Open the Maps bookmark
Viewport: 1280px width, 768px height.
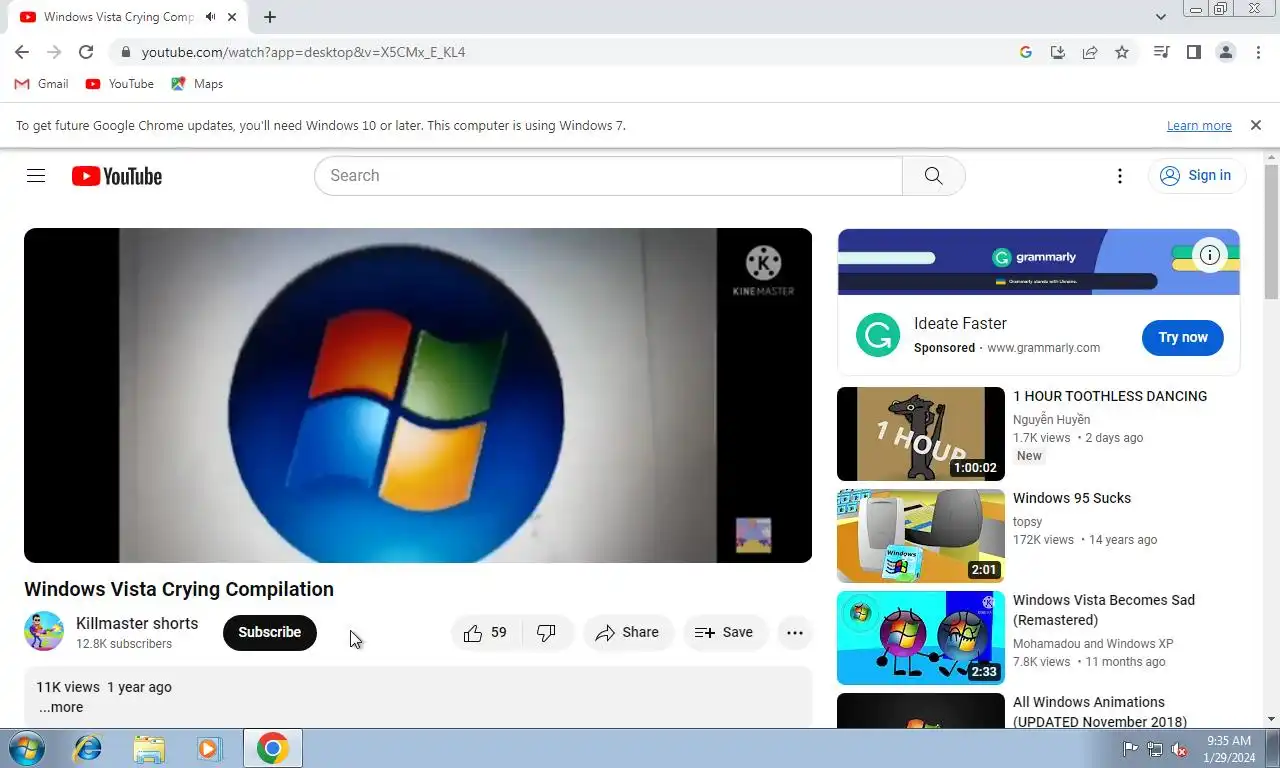coord(197,84)
